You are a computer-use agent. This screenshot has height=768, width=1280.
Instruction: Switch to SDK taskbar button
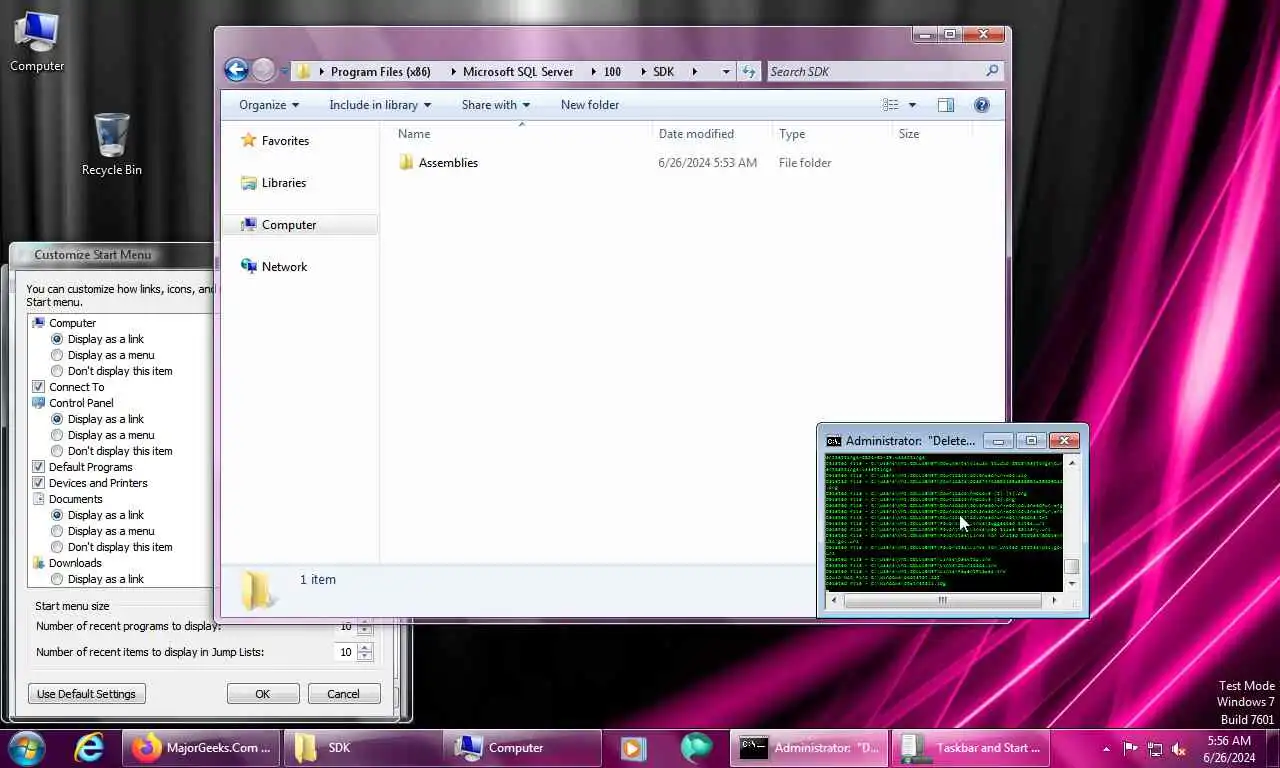(x=363, y=747)
